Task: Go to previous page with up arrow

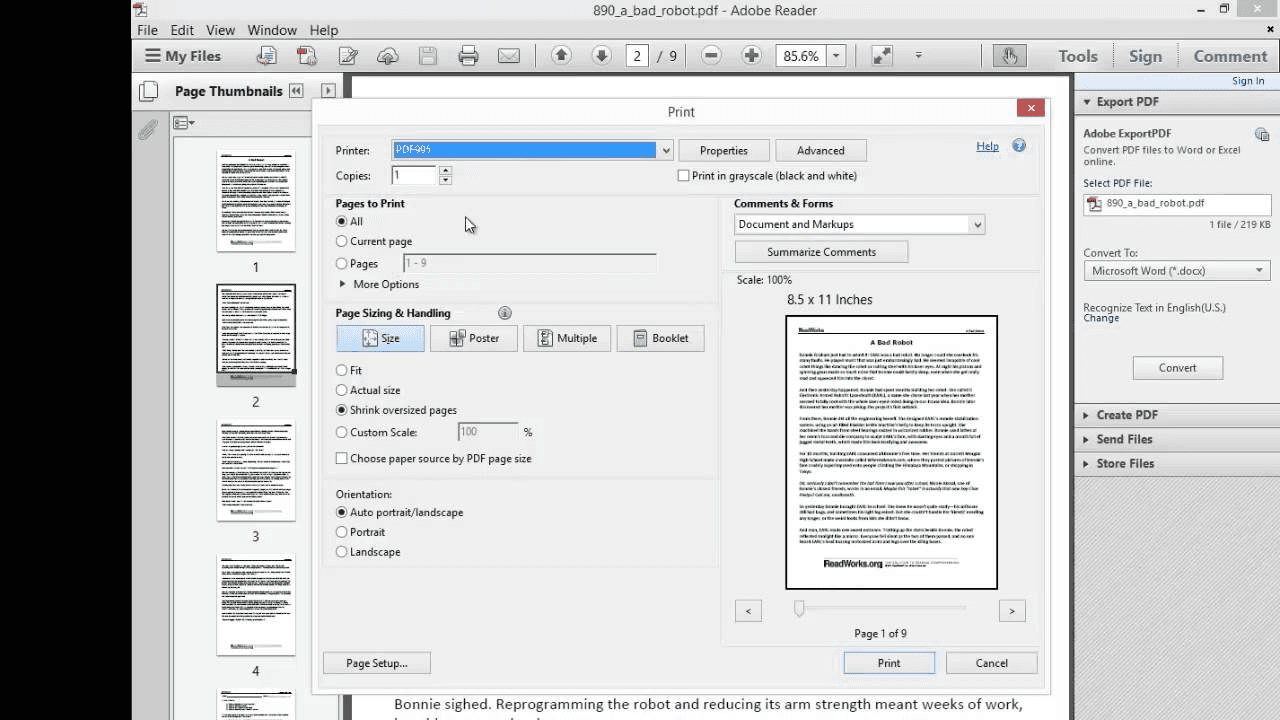Action: 561,56
